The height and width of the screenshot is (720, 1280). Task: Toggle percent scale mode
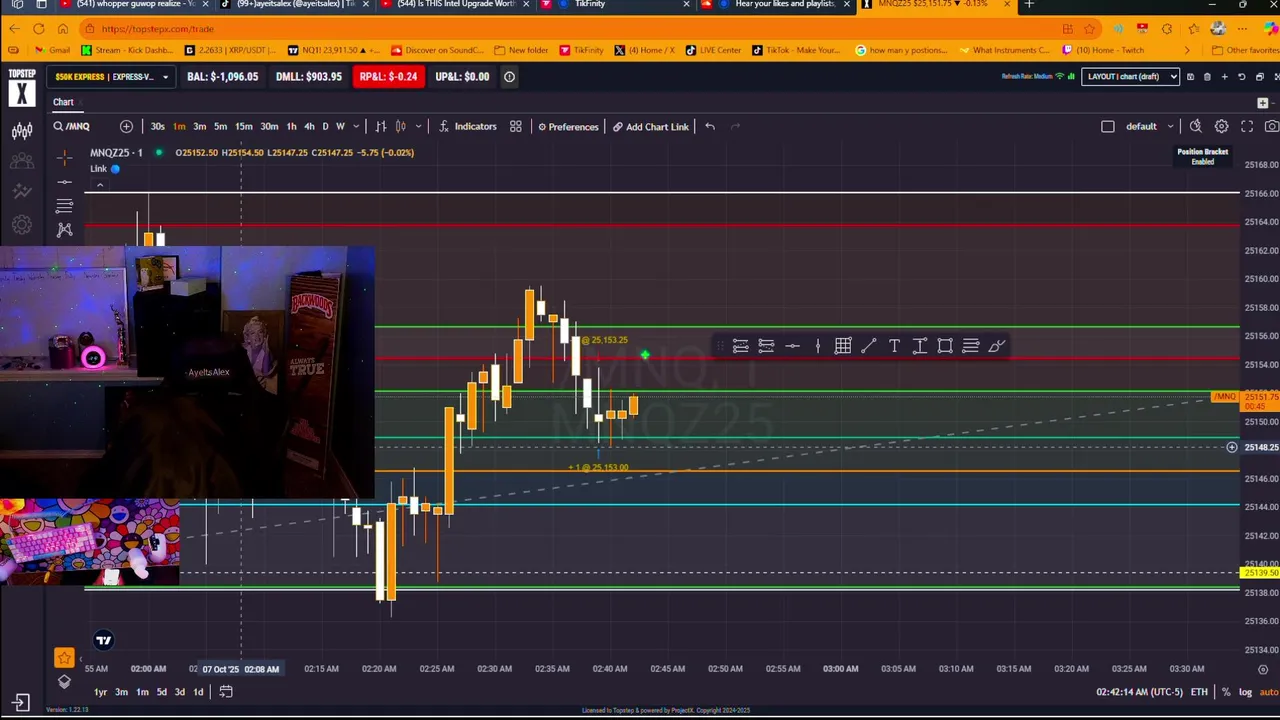pyautogui.click(x=1226, y=692)
